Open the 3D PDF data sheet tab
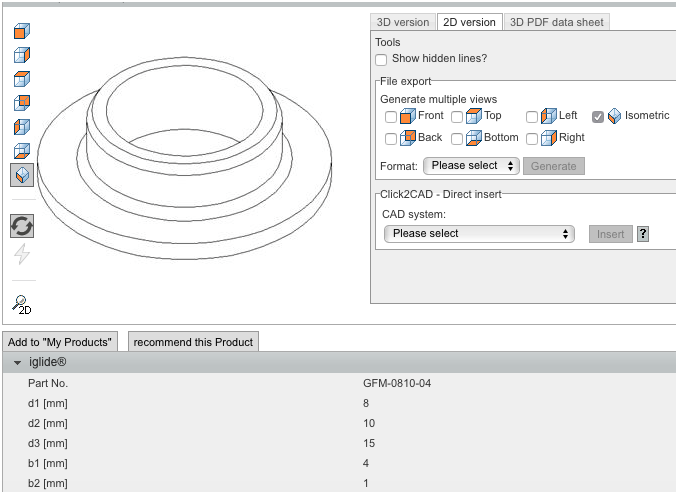 tap(556, 22)
